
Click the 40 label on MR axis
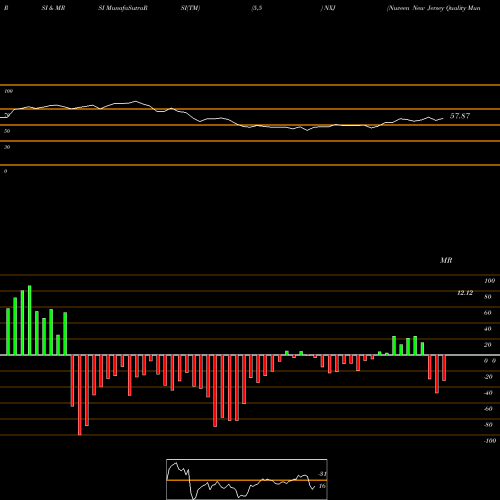pos(488,329)
